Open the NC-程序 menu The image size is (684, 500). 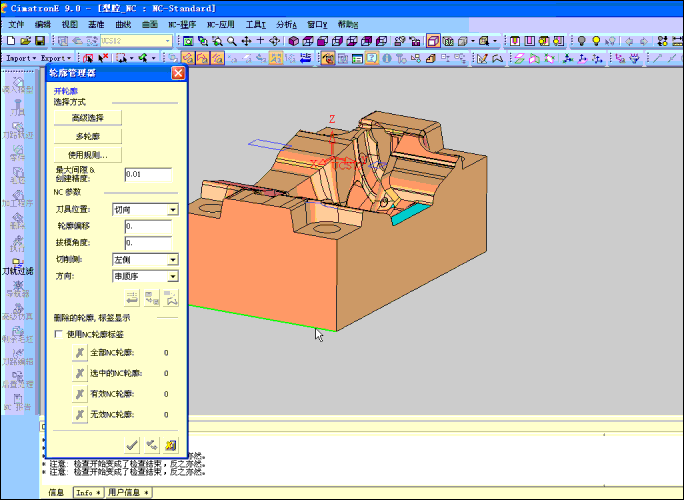182,24
